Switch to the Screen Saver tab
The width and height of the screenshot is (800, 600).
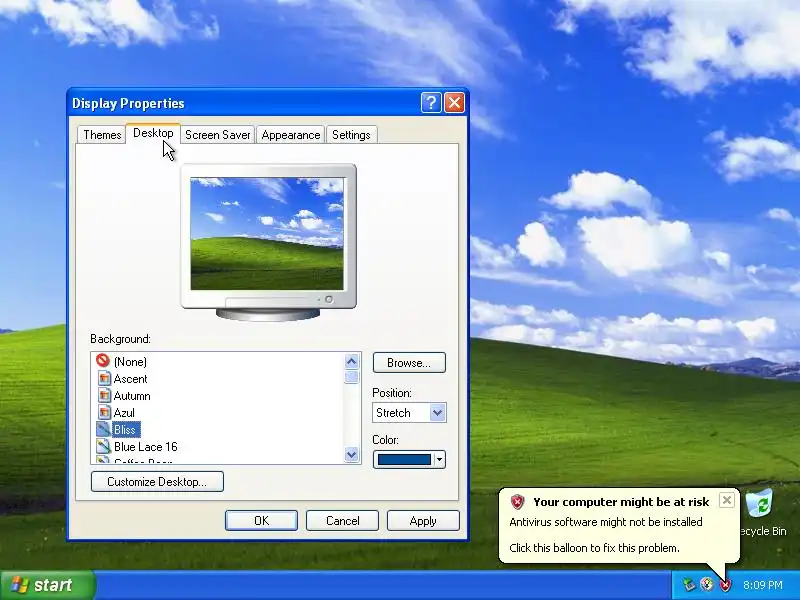pyautogui.click(x=217, y=135)
